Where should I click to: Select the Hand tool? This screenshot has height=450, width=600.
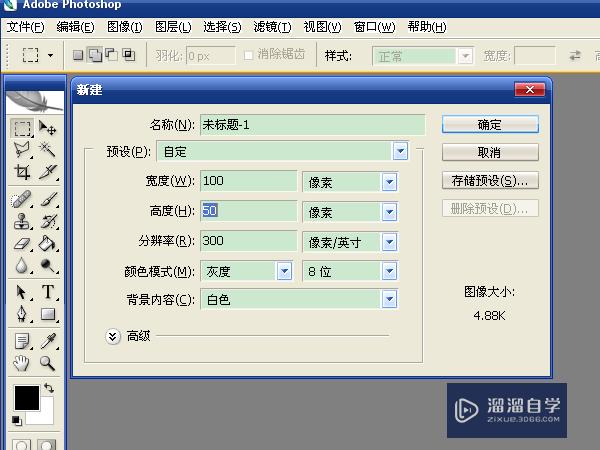(x=22, y=363)
